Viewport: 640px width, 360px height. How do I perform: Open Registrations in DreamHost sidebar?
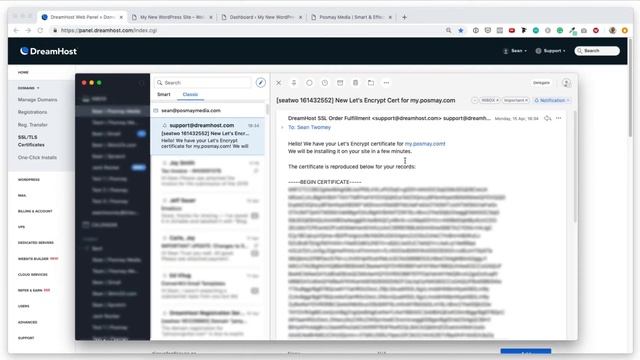(x=32, y=112)
